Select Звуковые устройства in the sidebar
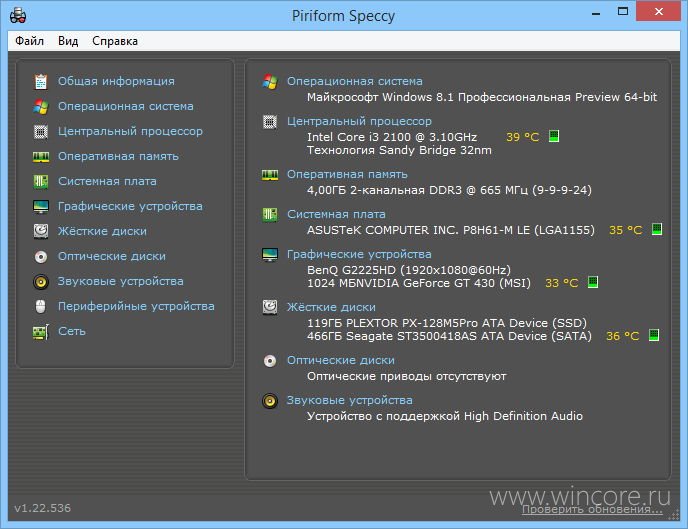The width and height of the screenshot is (688, 529). 121,281
